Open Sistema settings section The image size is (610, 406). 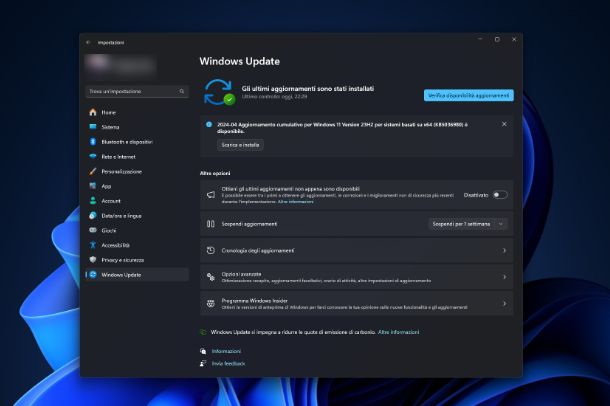[x=137, y=127]
